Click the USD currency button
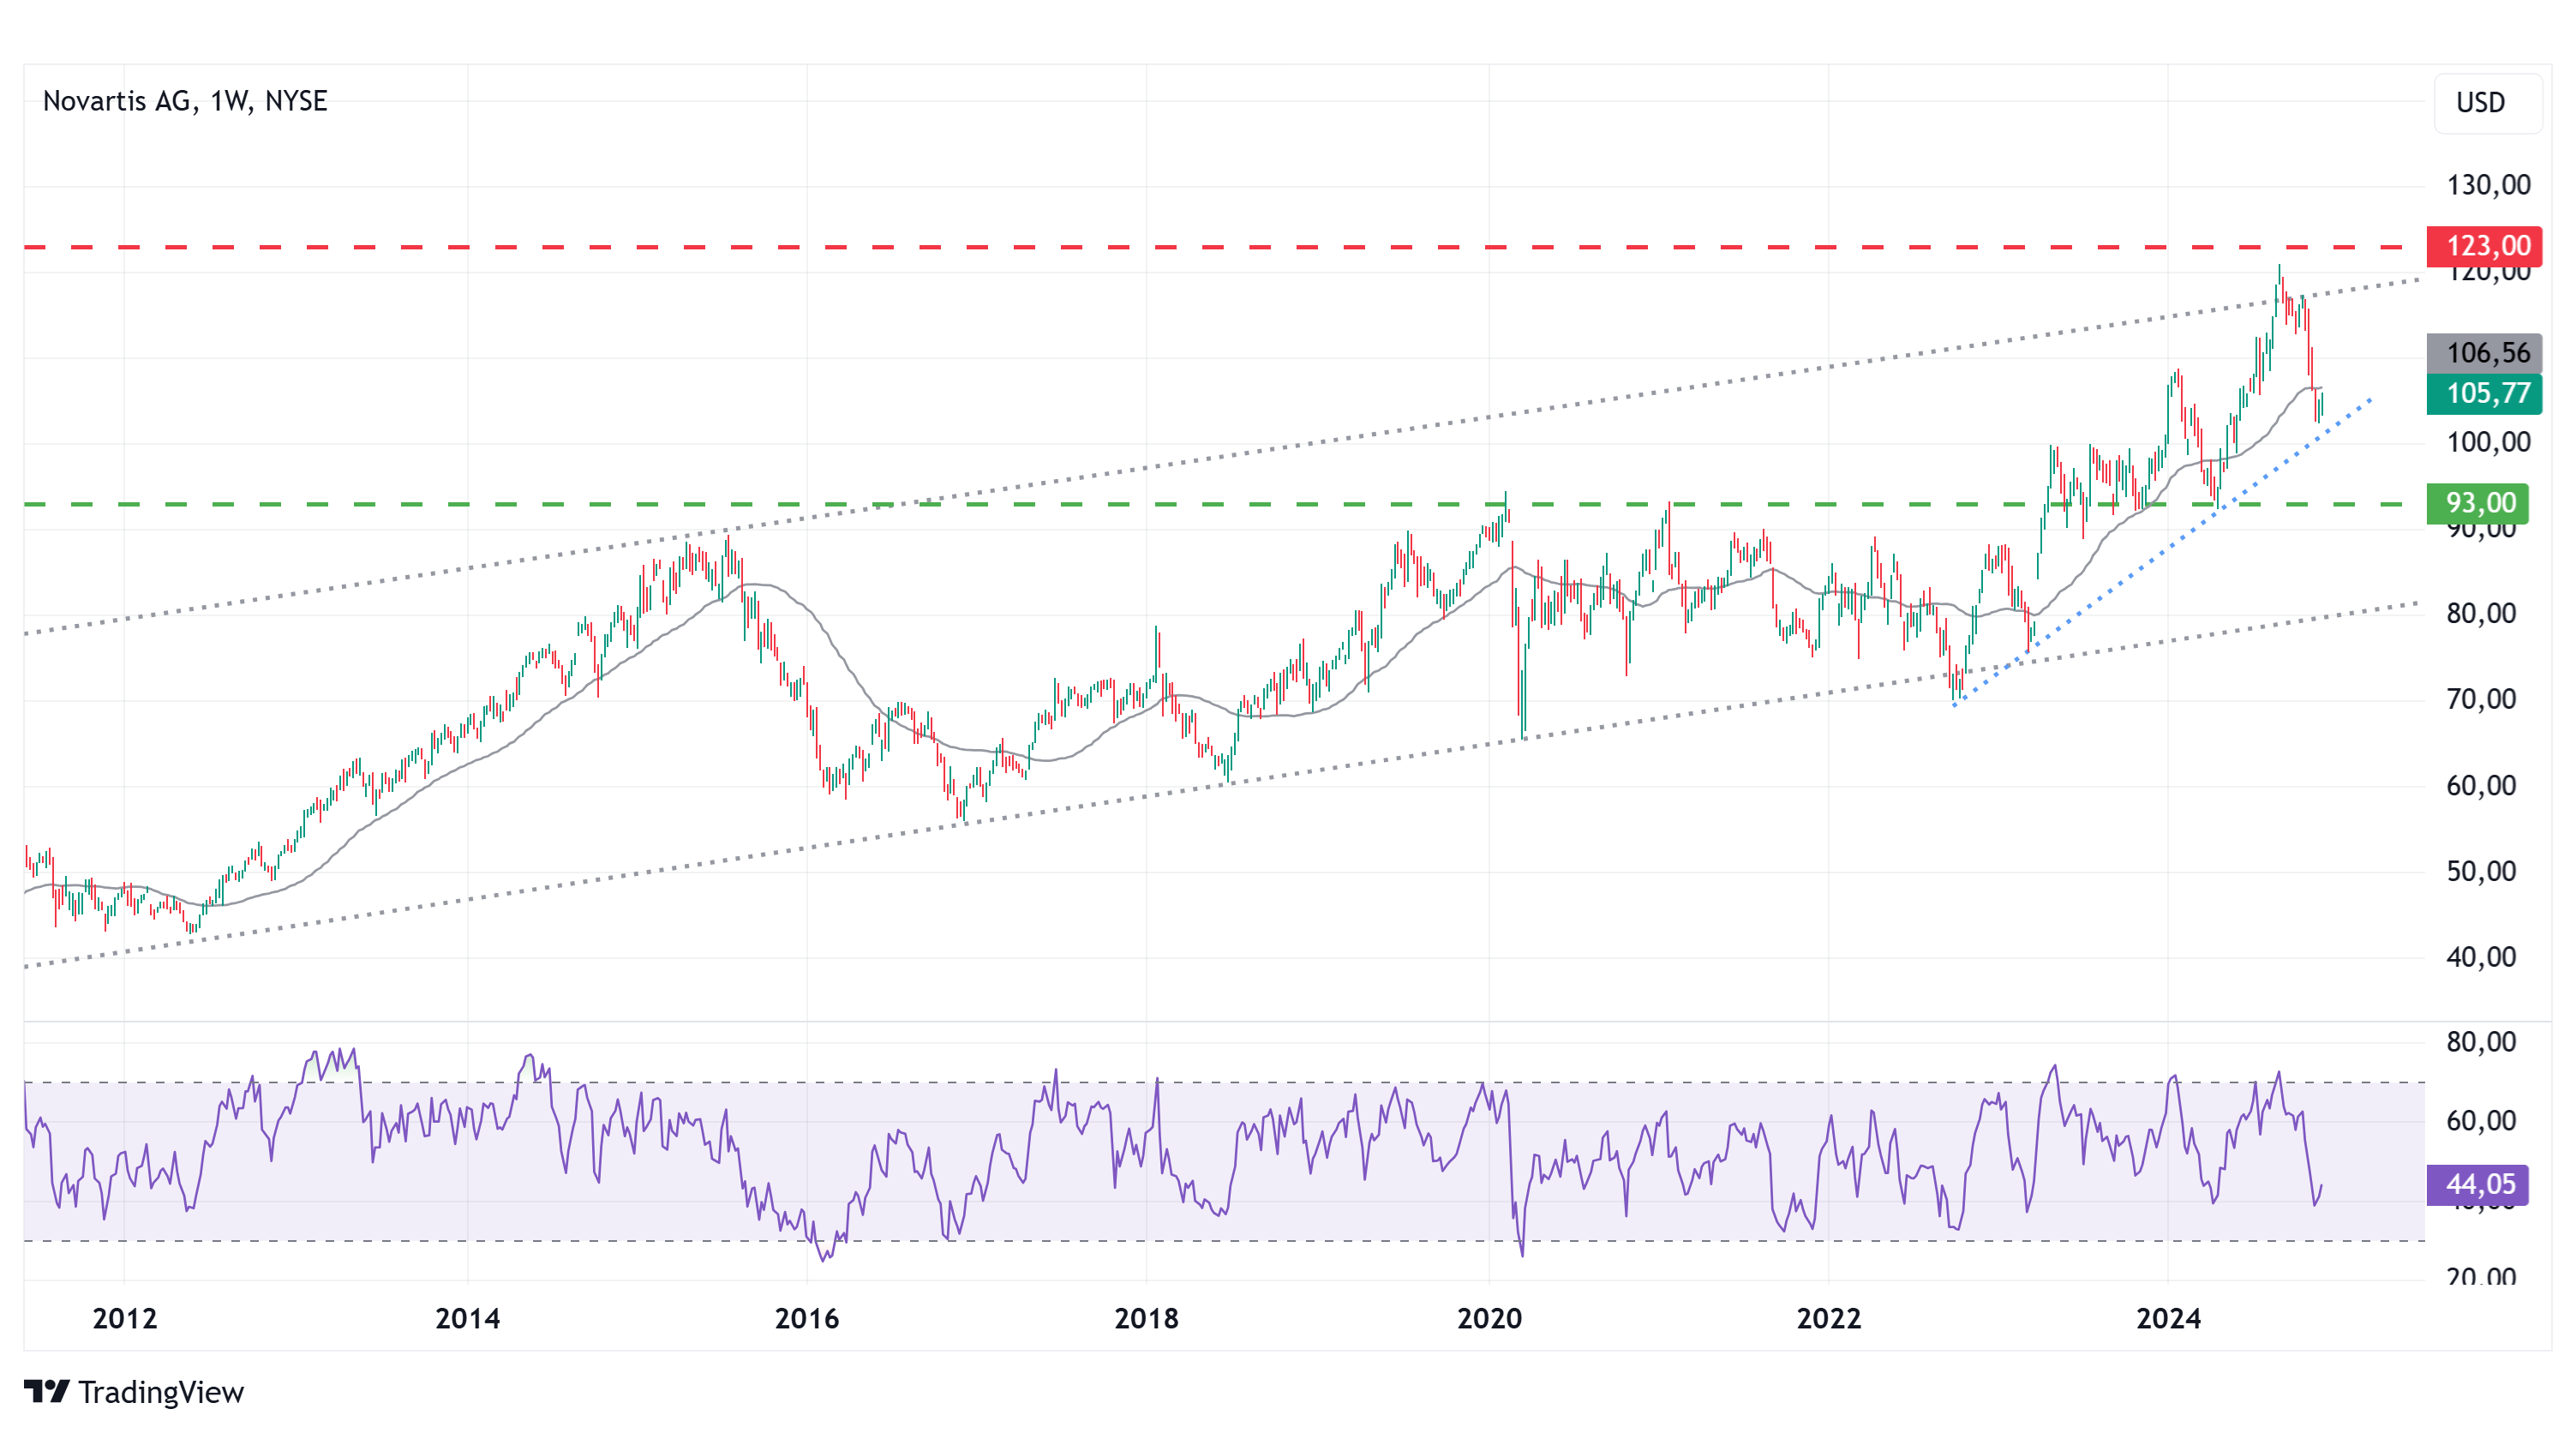 (x=2487, y=103)
